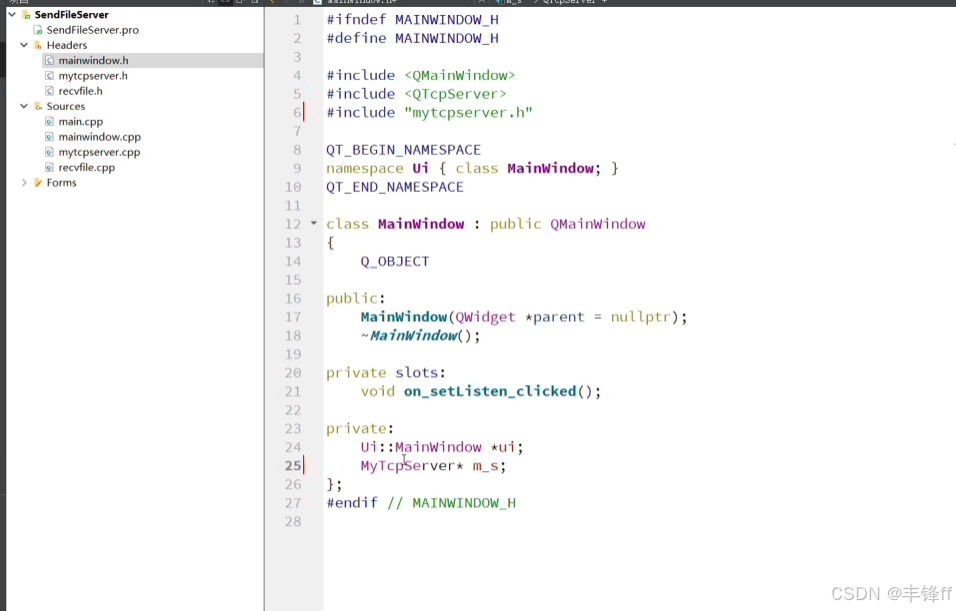Select the Headers folder label

[x=66, y=45]
